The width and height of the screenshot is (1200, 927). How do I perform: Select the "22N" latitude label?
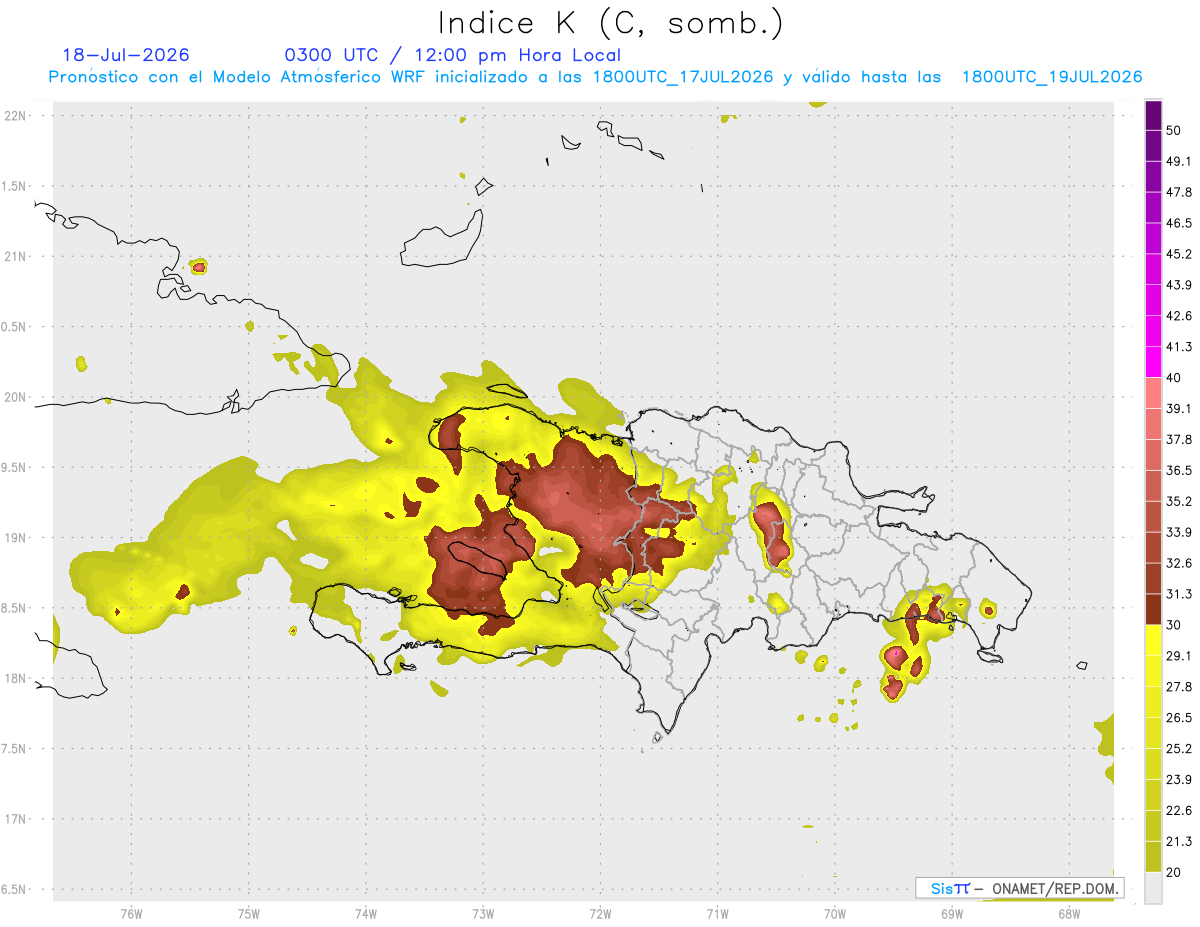coord(15,115)
